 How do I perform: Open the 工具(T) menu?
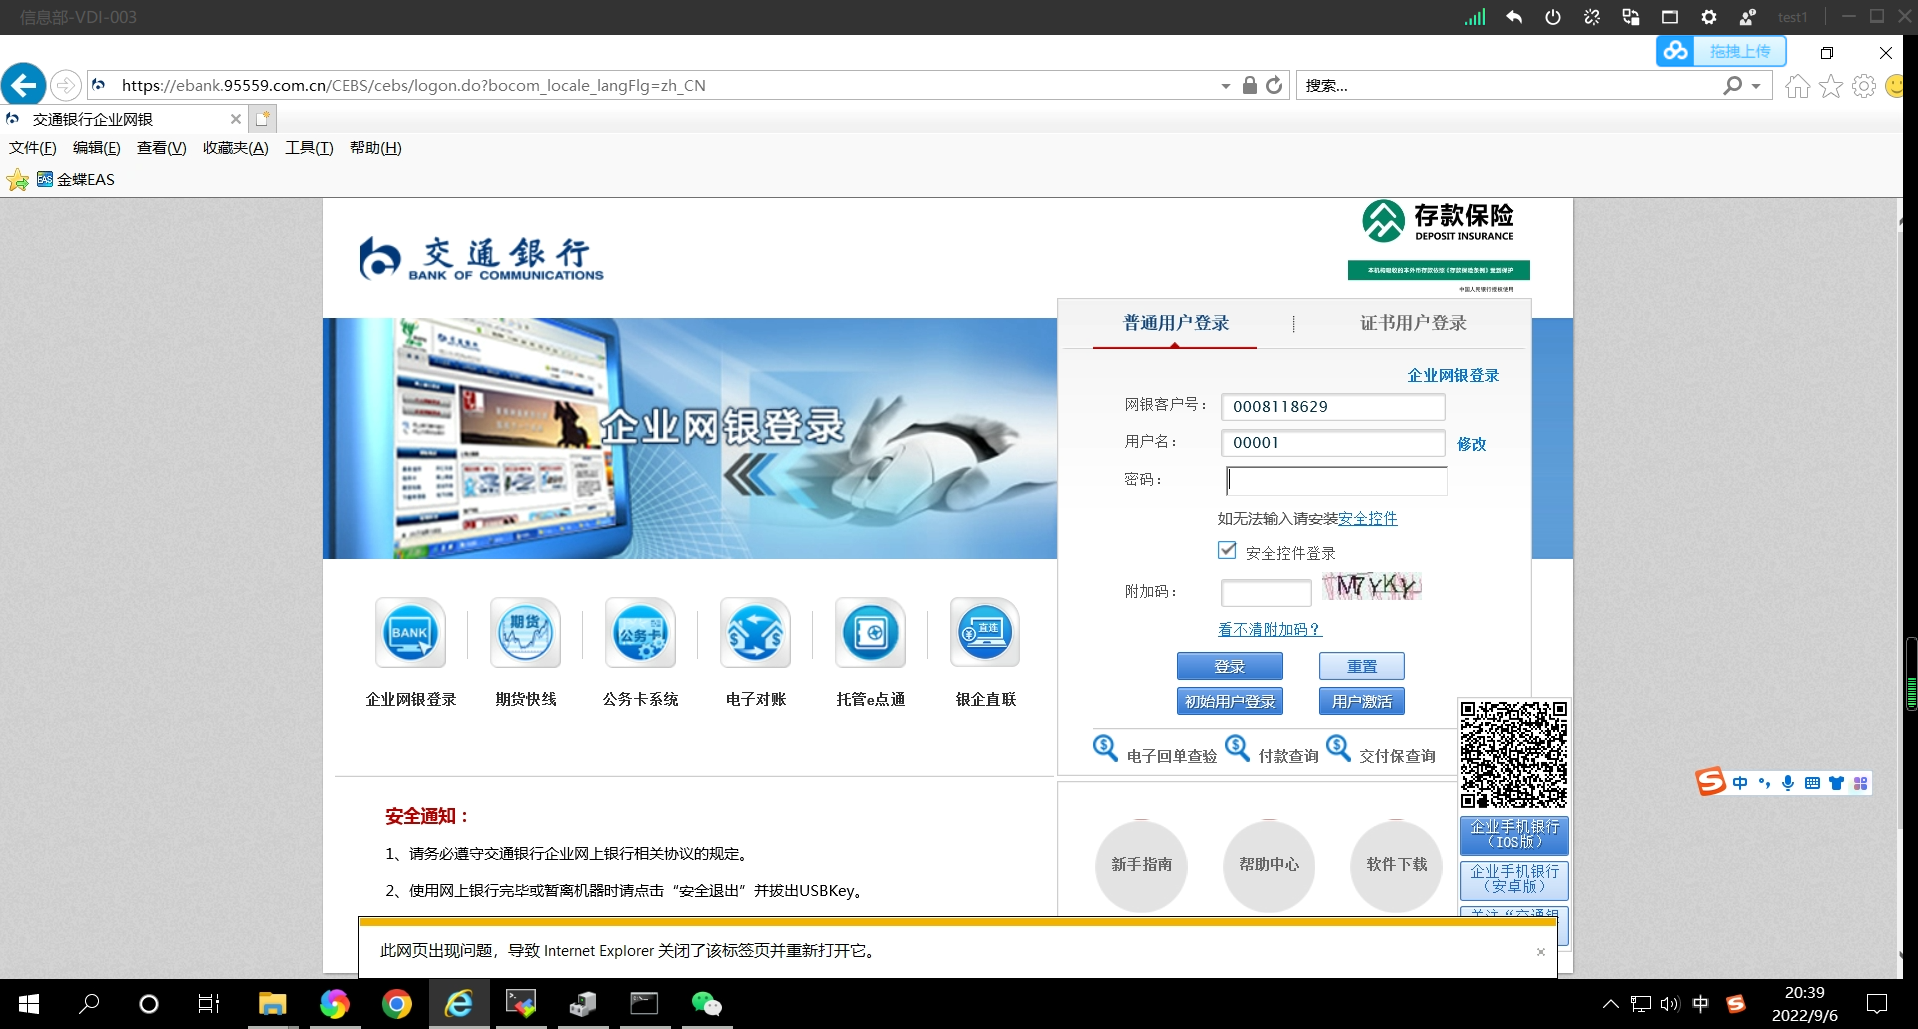[309, 148]
